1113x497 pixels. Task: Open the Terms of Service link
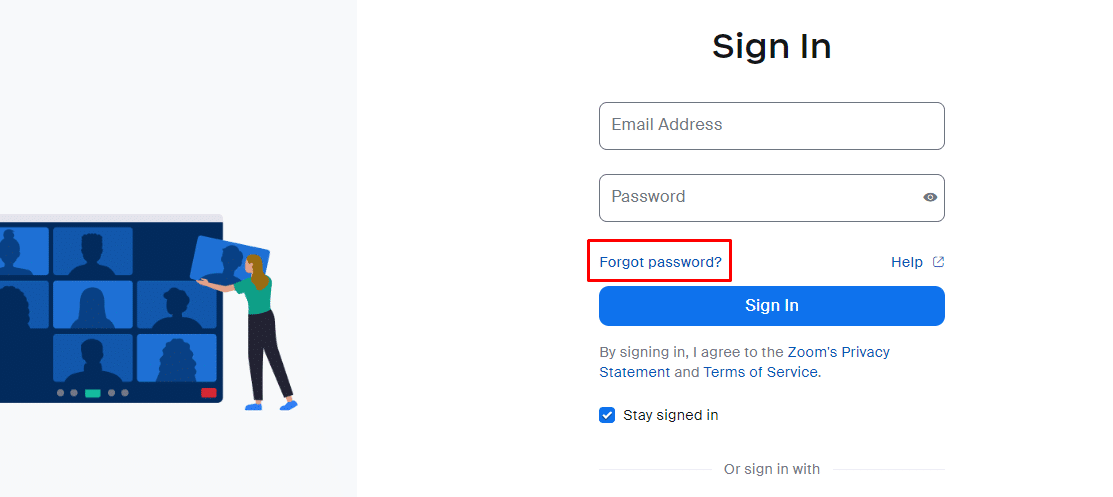760,372
